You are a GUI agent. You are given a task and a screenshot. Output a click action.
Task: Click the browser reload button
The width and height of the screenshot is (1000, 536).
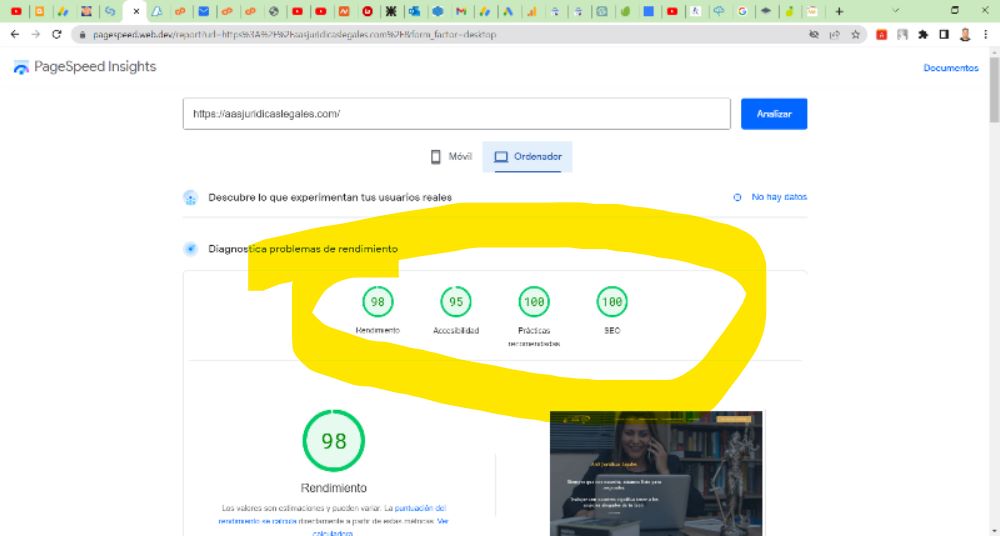pyautogui.click(x=56, y=34)
